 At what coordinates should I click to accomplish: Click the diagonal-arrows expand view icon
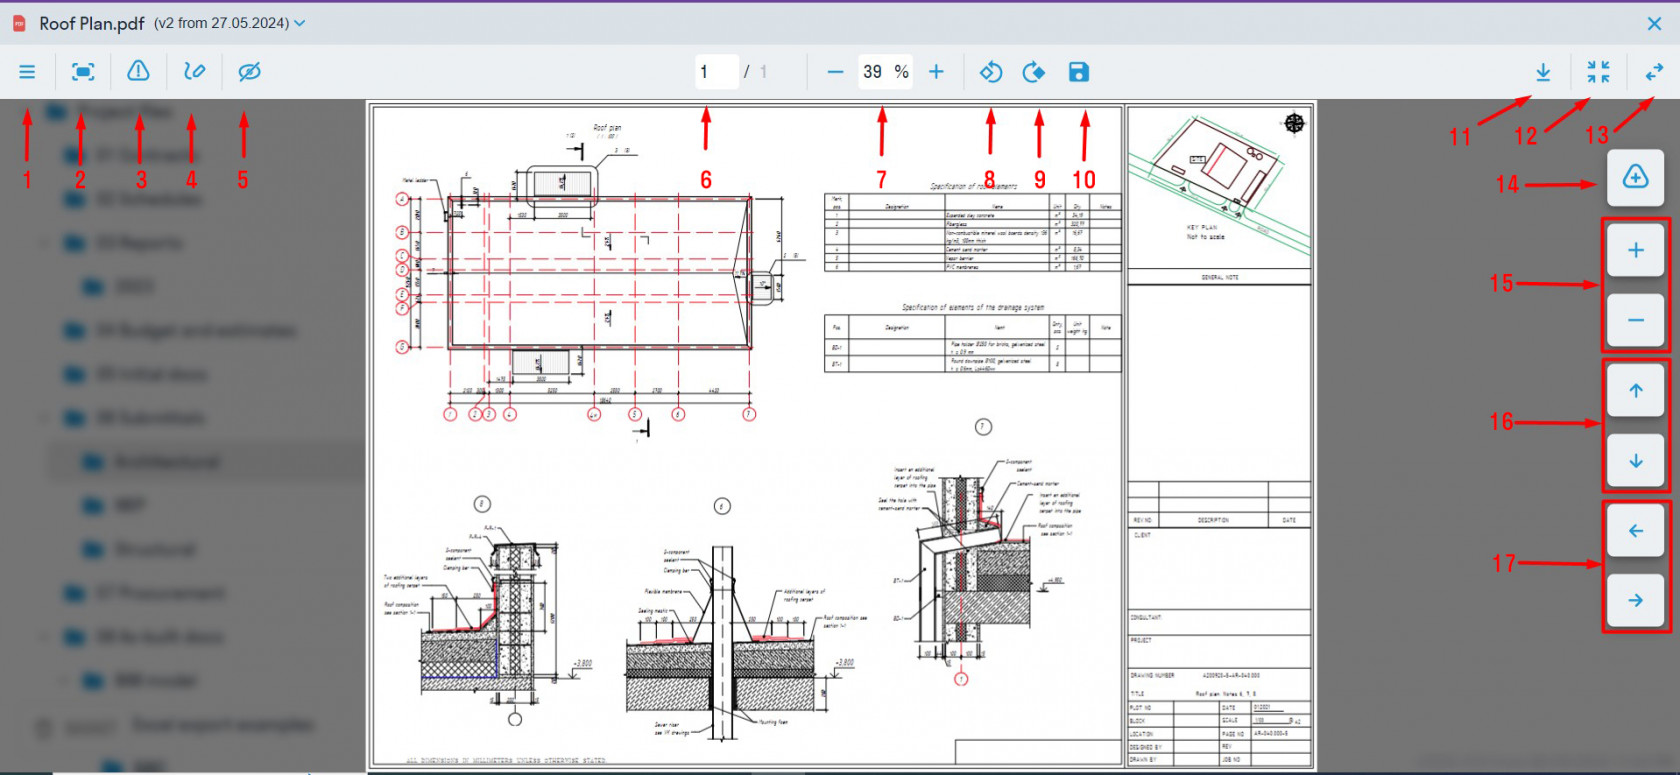click(x=1654, y=72)
